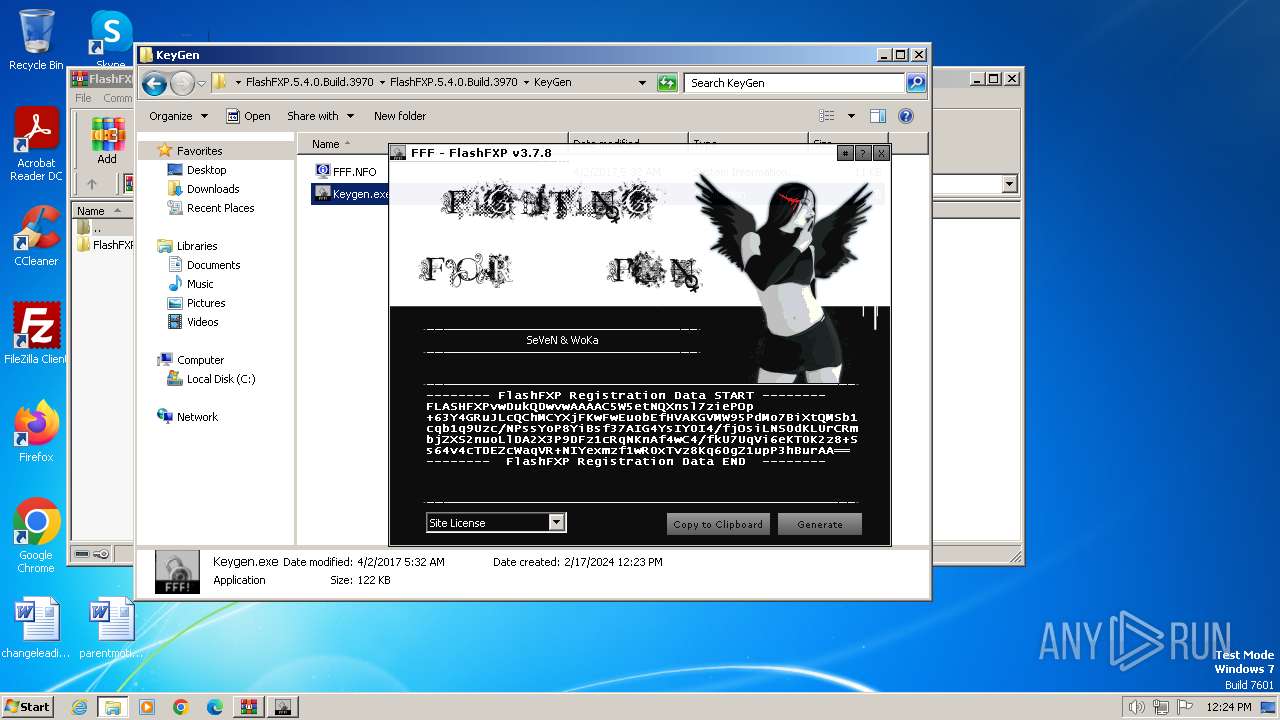
Task: Open Pictures library
Action: 206,303
